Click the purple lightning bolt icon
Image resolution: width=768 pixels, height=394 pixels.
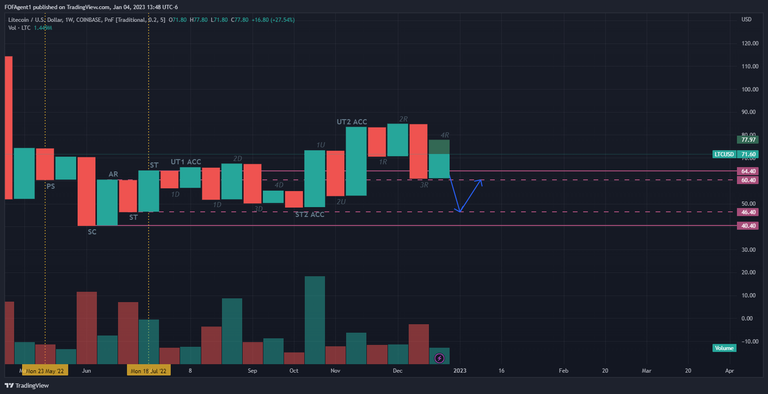click(439, 359)
